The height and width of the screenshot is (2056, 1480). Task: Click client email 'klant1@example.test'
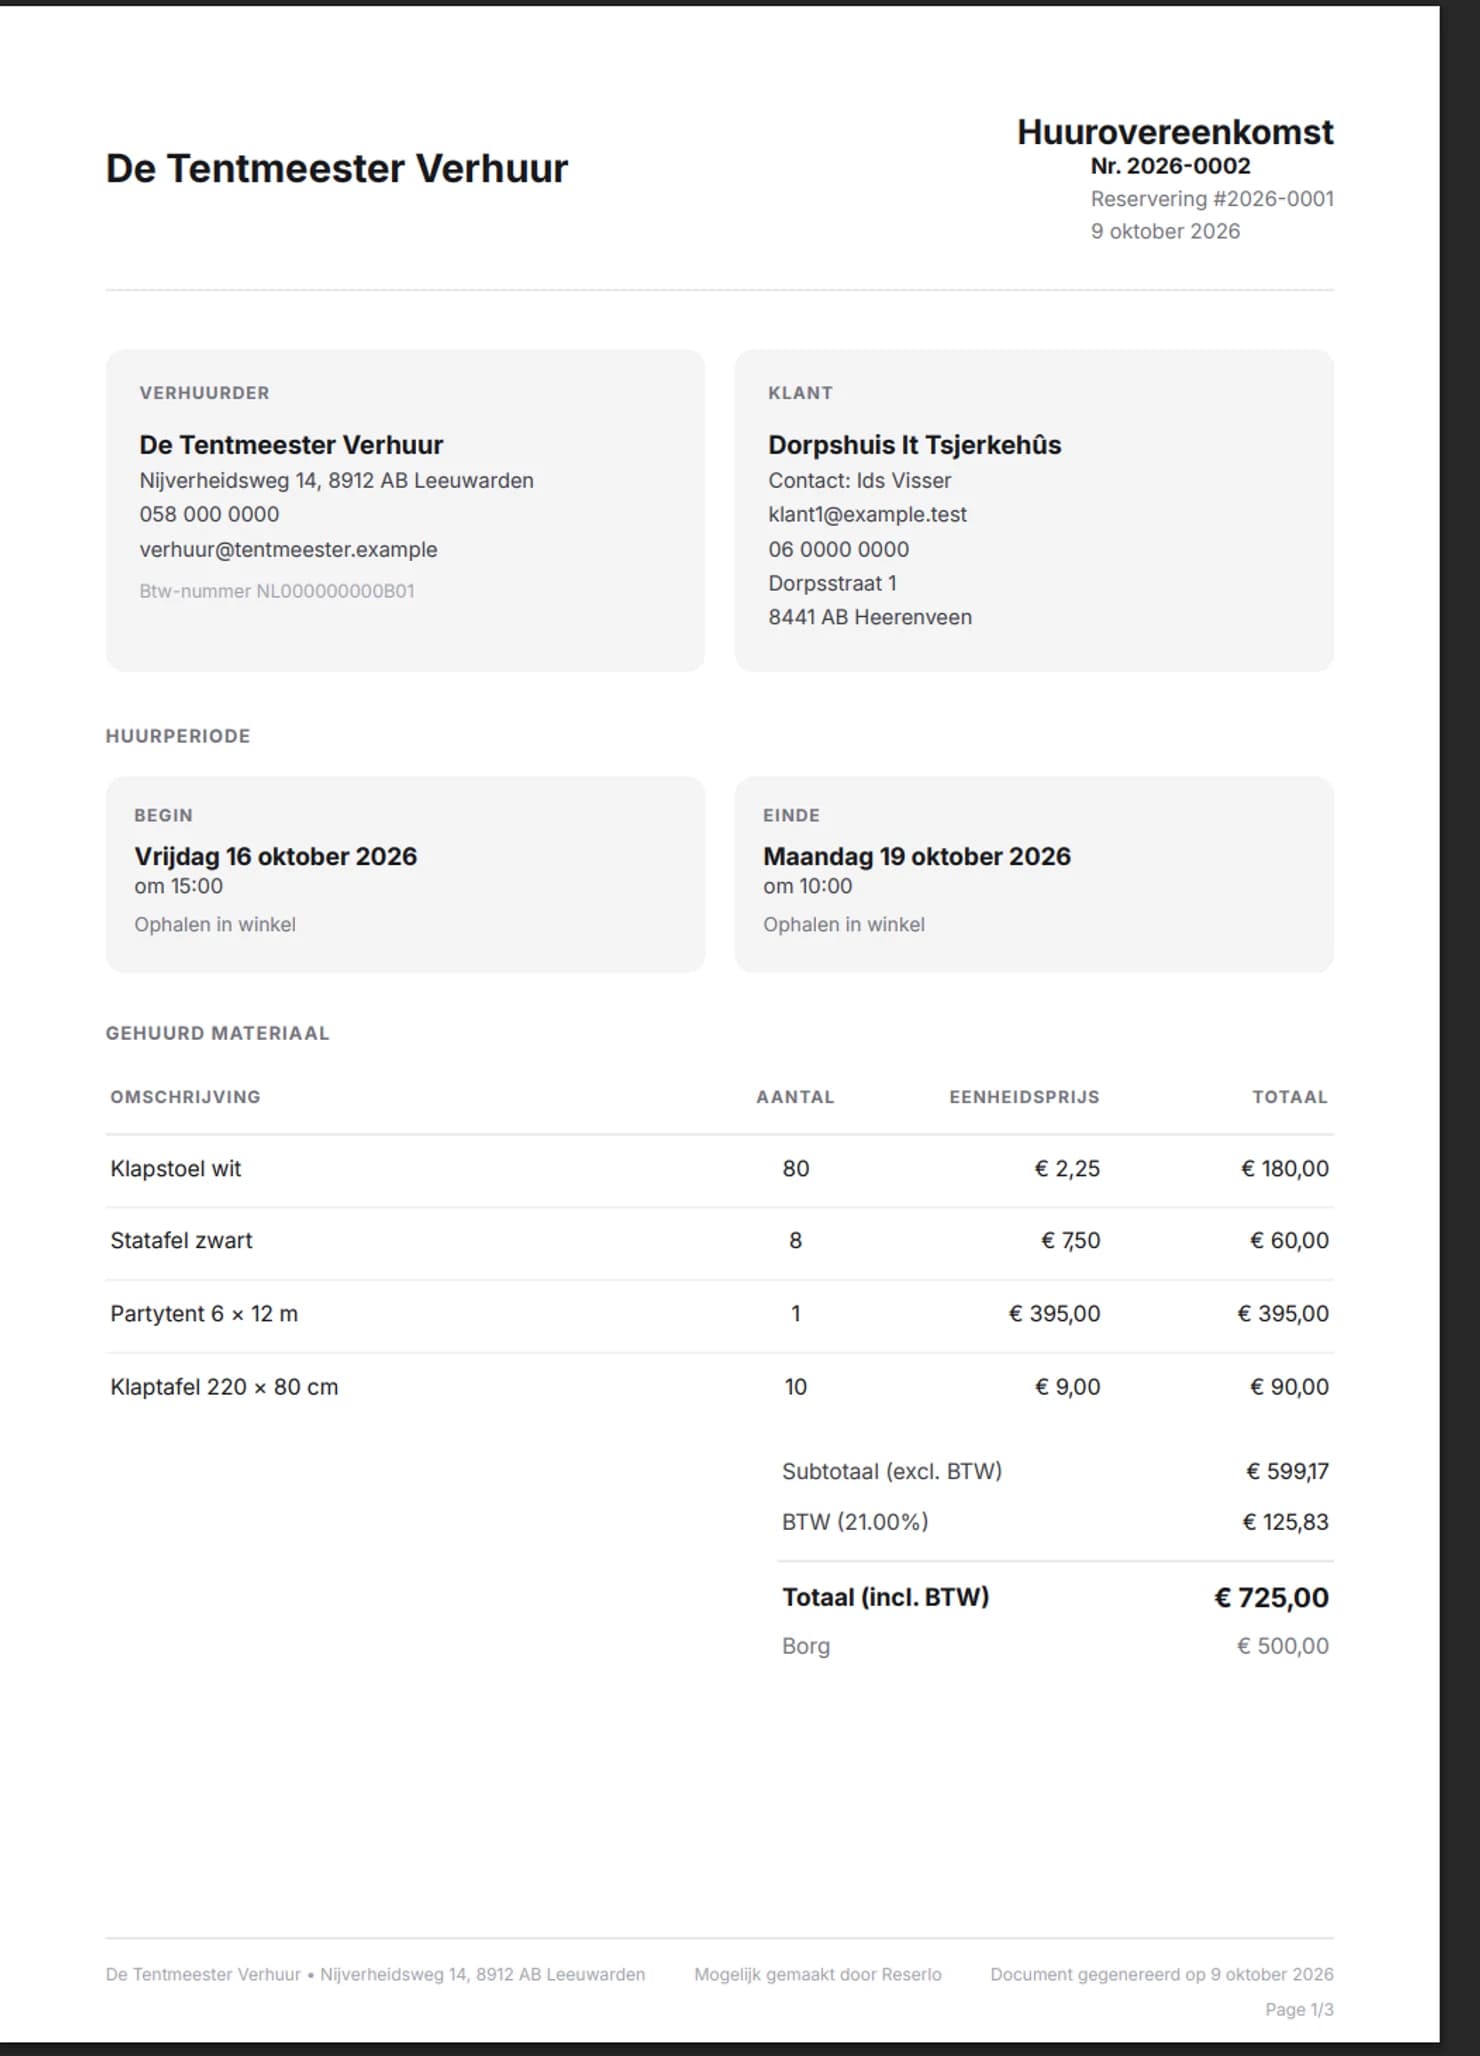pos(867,514)
